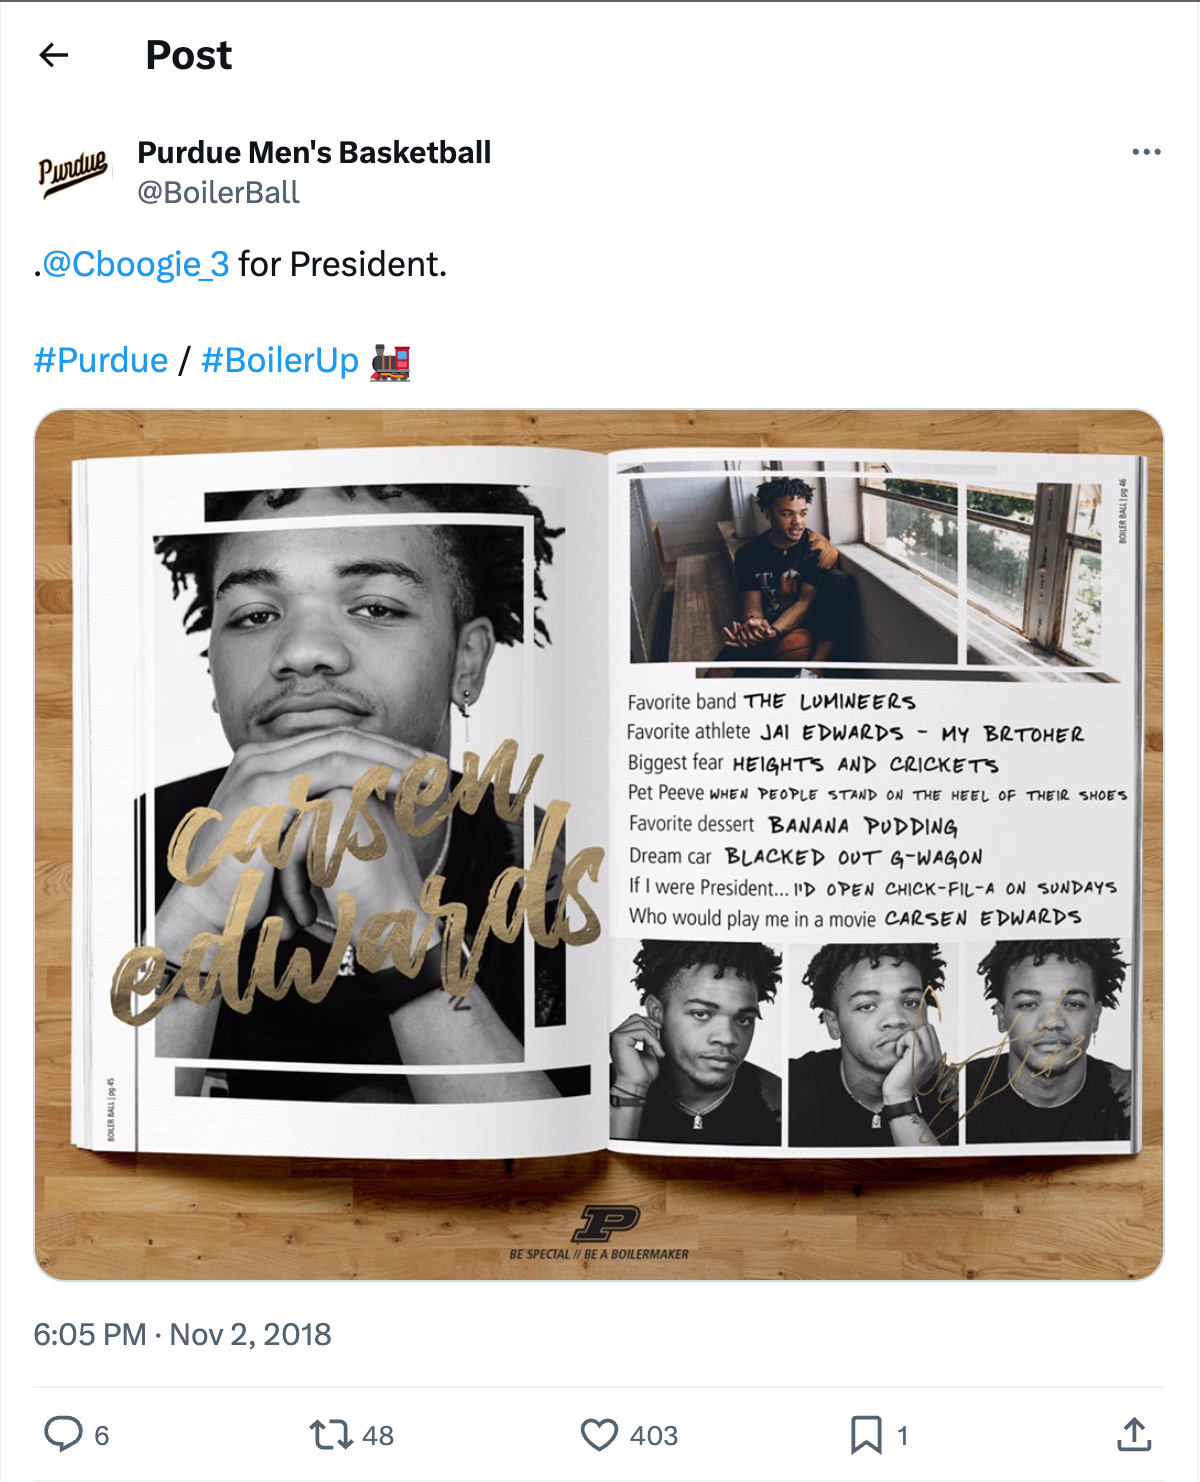Image resolution: width=1200 pixels, height=1482 pixels.
Task: Click the 6 replies count
Action: pos(101,1436)
